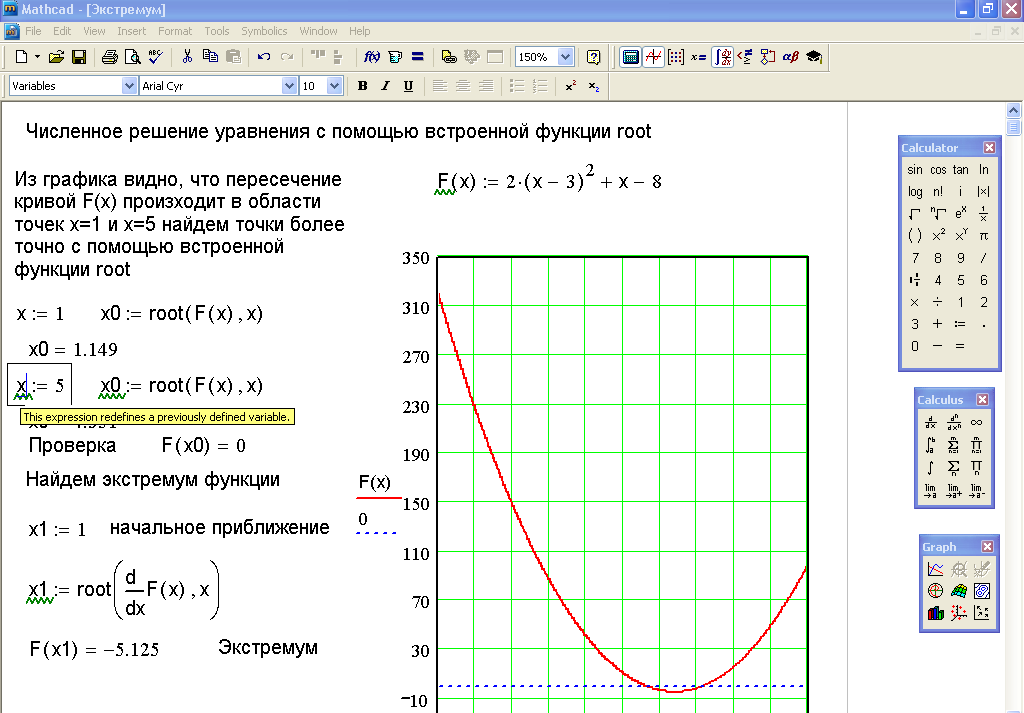Viewport: 1024px width, 713px height.
Task: Open a file with the Open folder icon
Action: pyautogui.click(x=56, y=57)
